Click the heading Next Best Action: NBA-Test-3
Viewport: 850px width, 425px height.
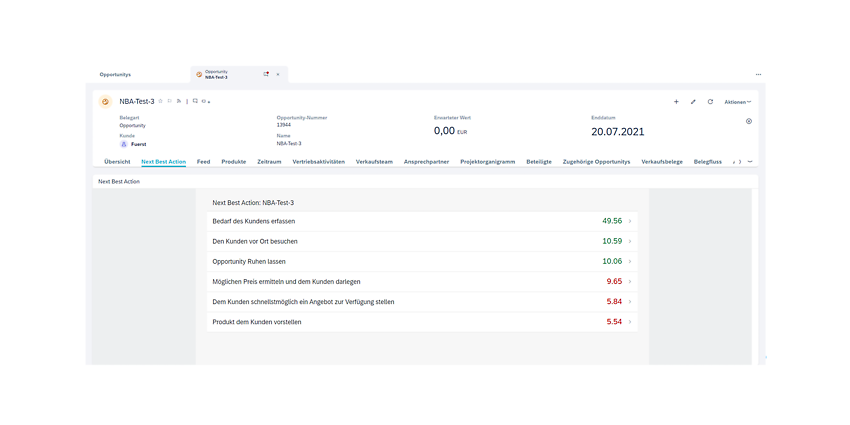pyautogui.click(x=253, y=203)
